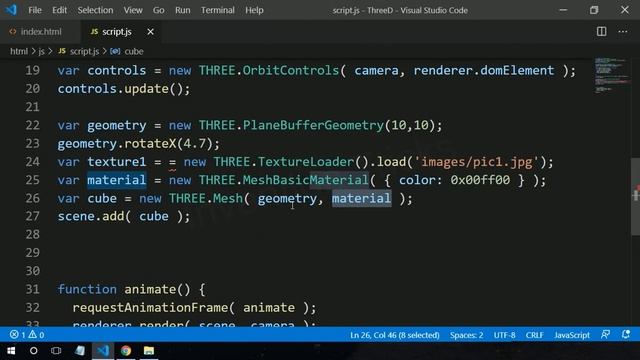This screenshot has width=640, height=360.
Task: Click 'requestAnimationFrame' on line 32
Action: point(149,308)
